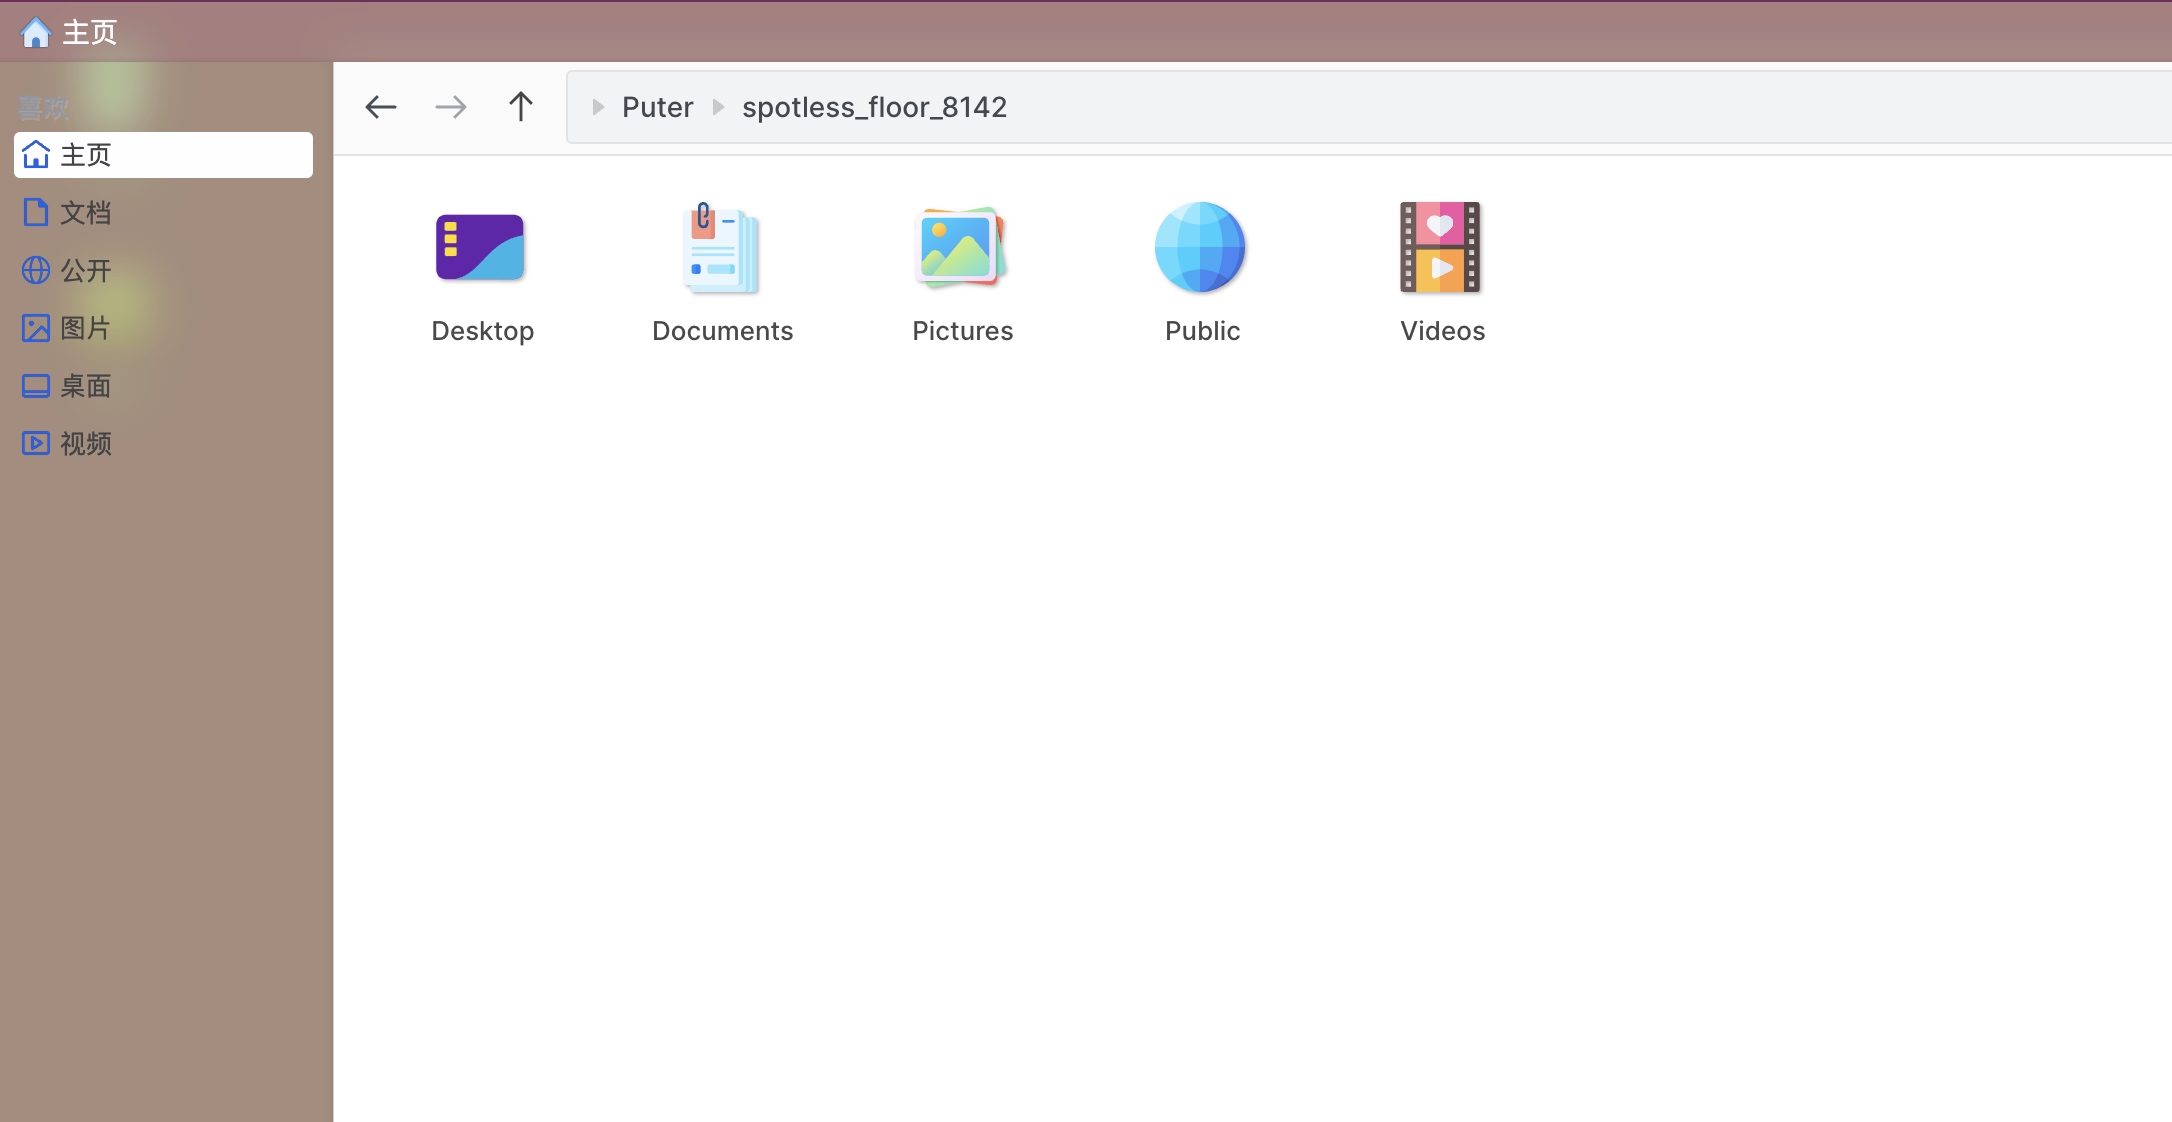Screen dimensions: 2172x1122
Task: Click the back navigation arrow
Action: pyautogui.click(x=380, y=107)
